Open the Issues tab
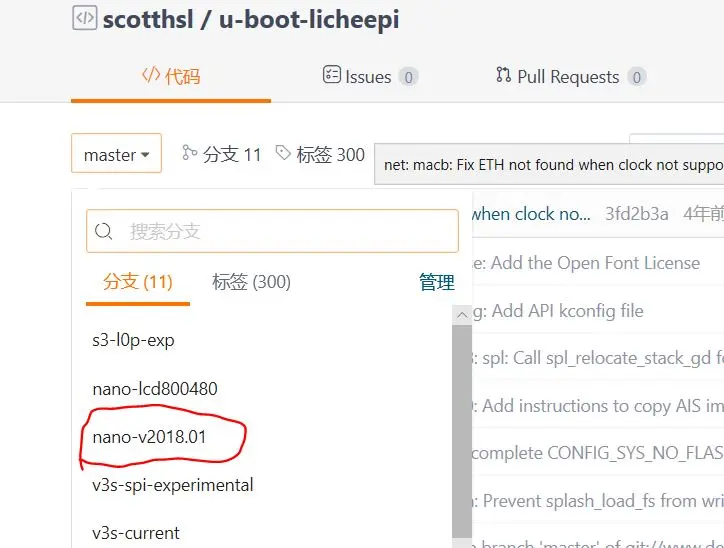The width and height of the screenshot is (724, 548). point(369,76)
